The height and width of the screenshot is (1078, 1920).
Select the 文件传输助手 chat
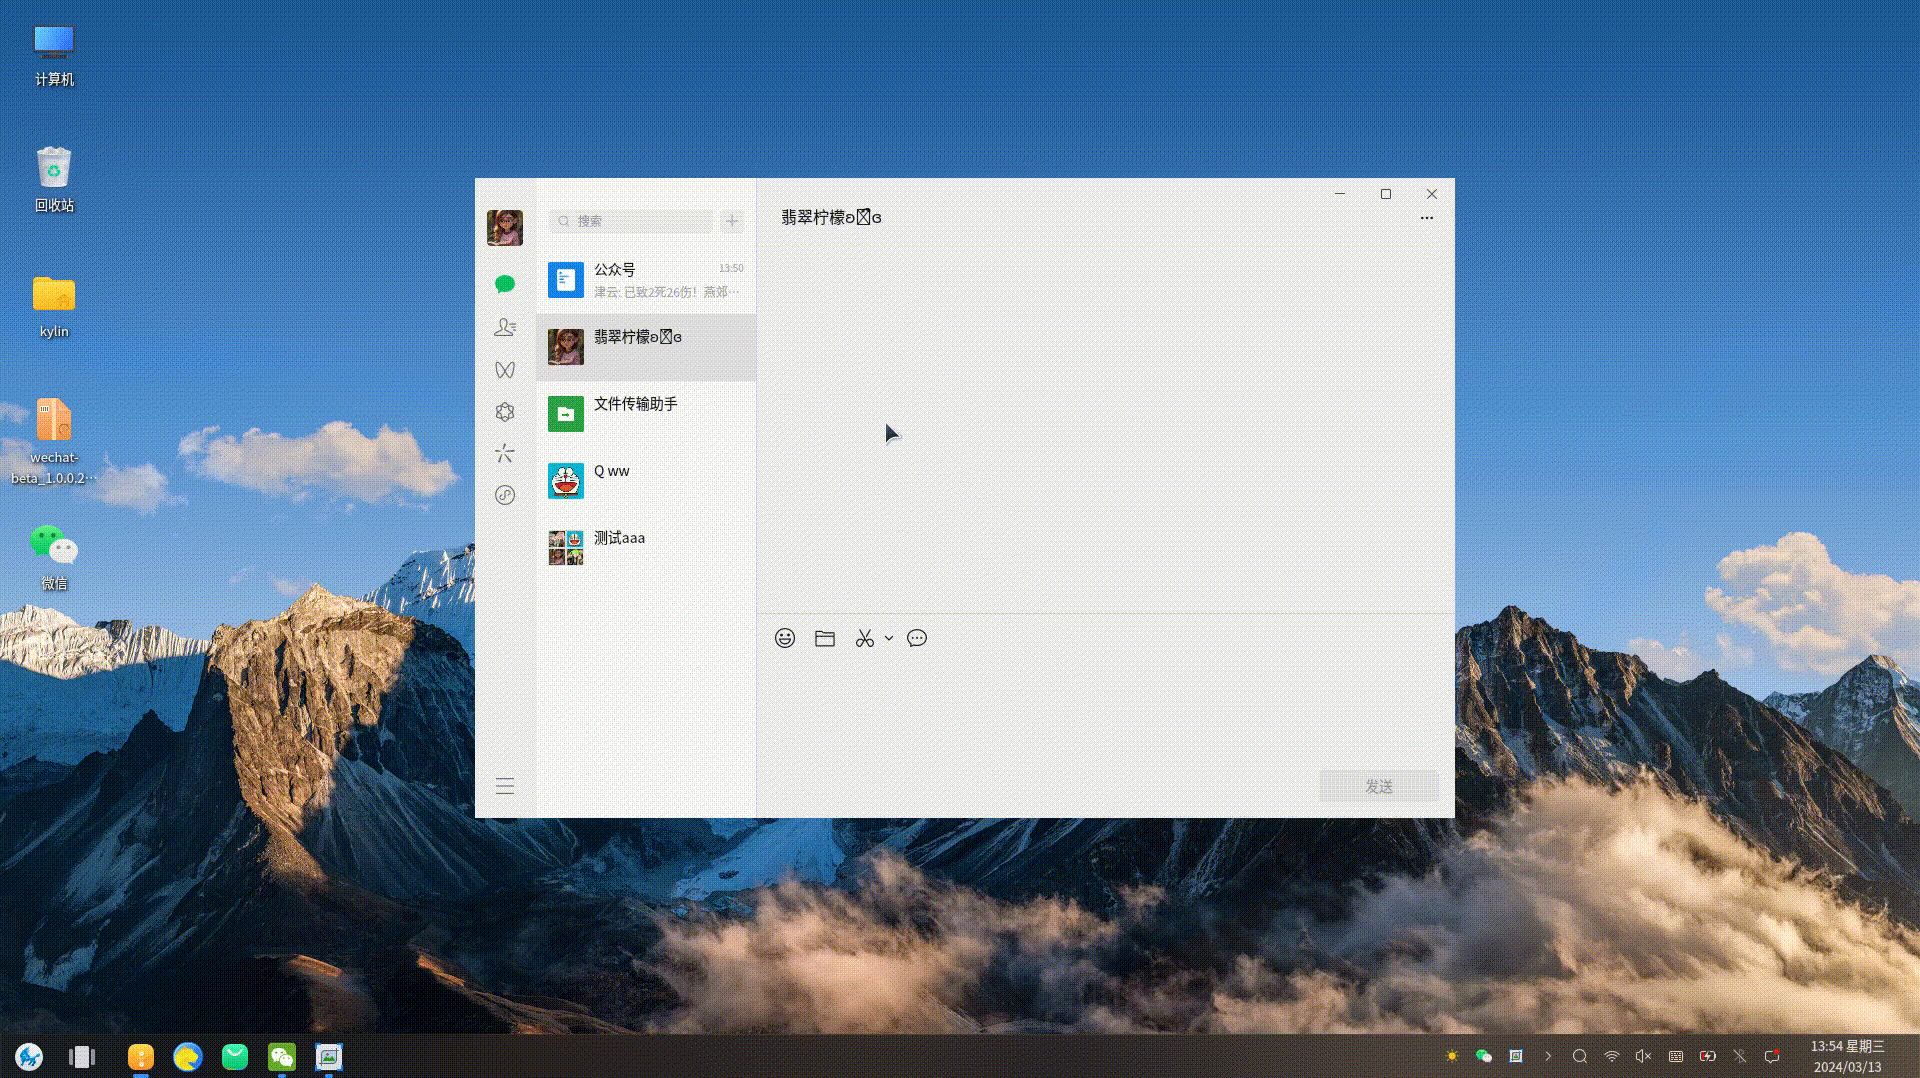click(646, 414)
